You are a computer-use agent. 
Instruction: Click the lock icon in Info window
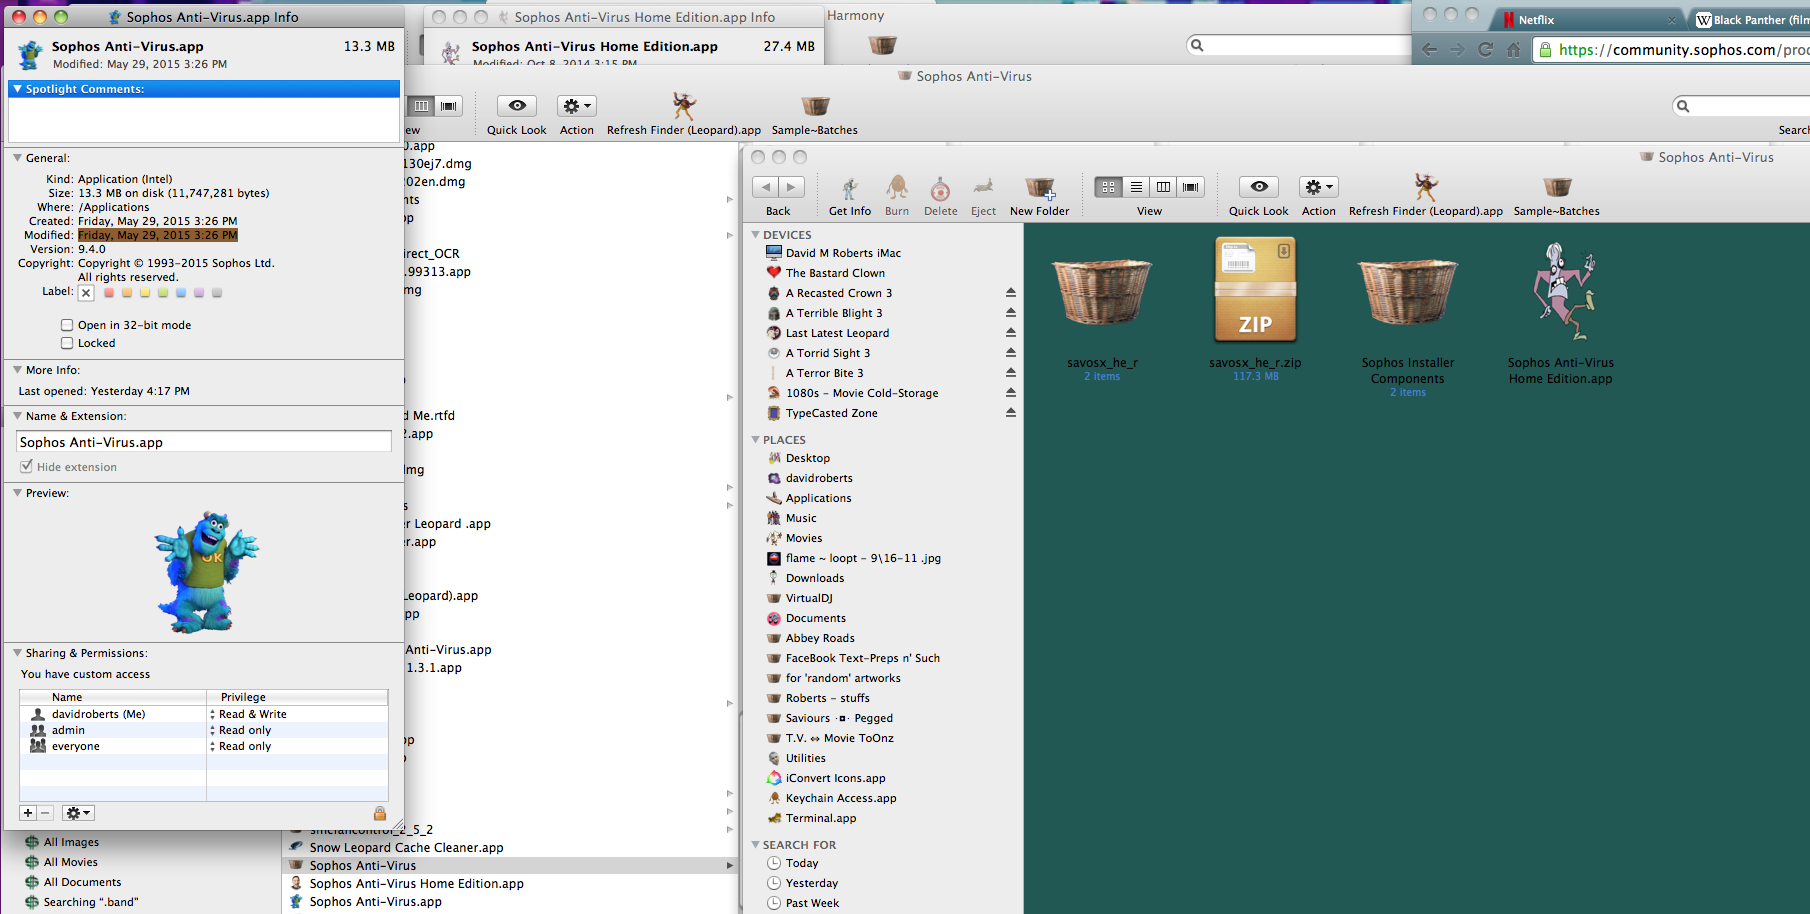(380, 813)
